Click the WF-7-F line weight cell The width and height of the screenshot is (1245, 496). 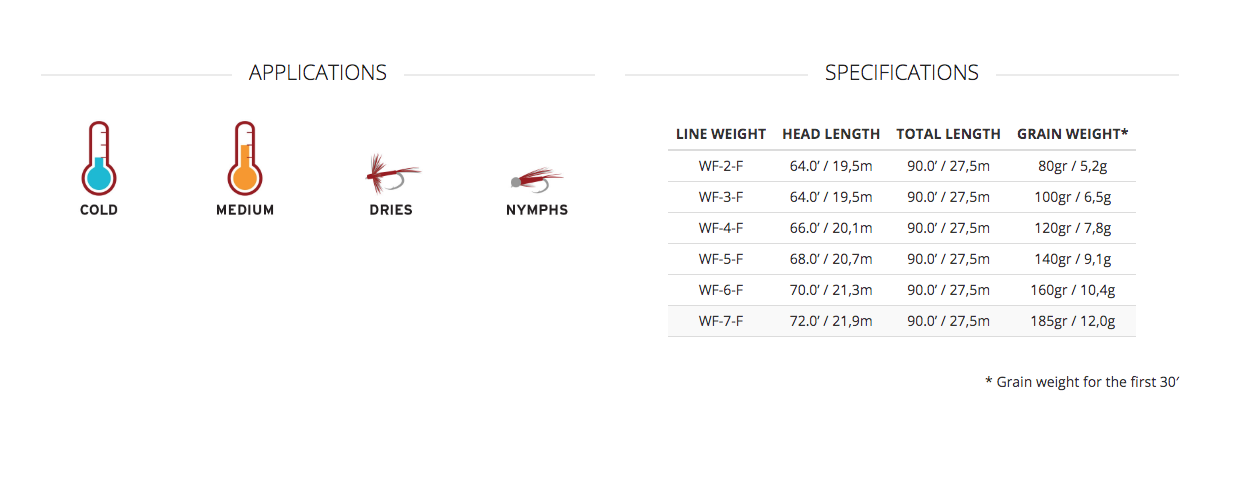[721, 321]
